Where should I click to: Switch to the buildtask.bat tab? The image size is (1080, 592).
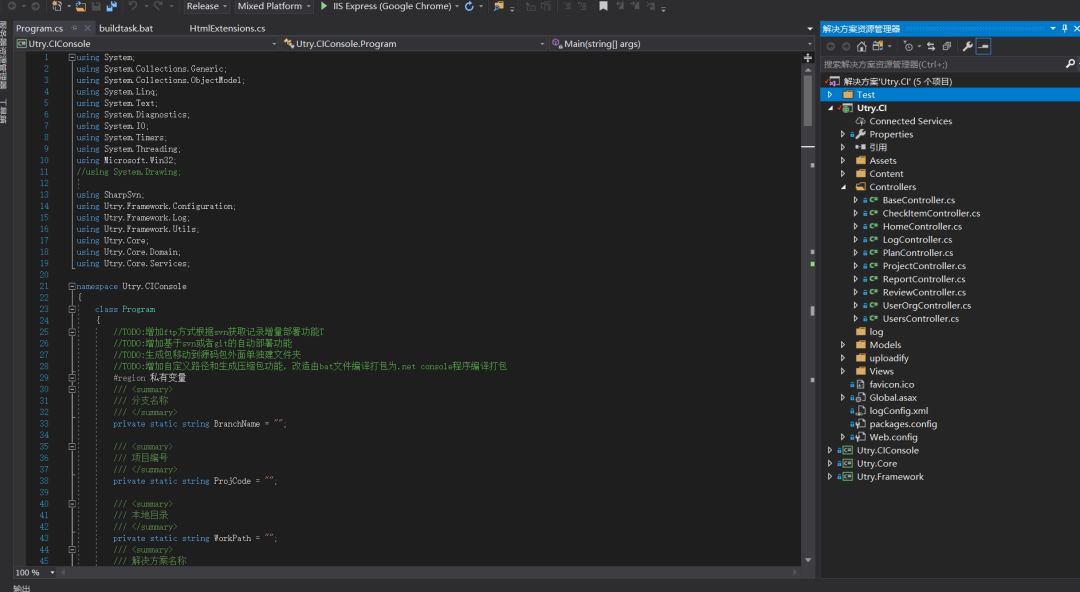125,28
